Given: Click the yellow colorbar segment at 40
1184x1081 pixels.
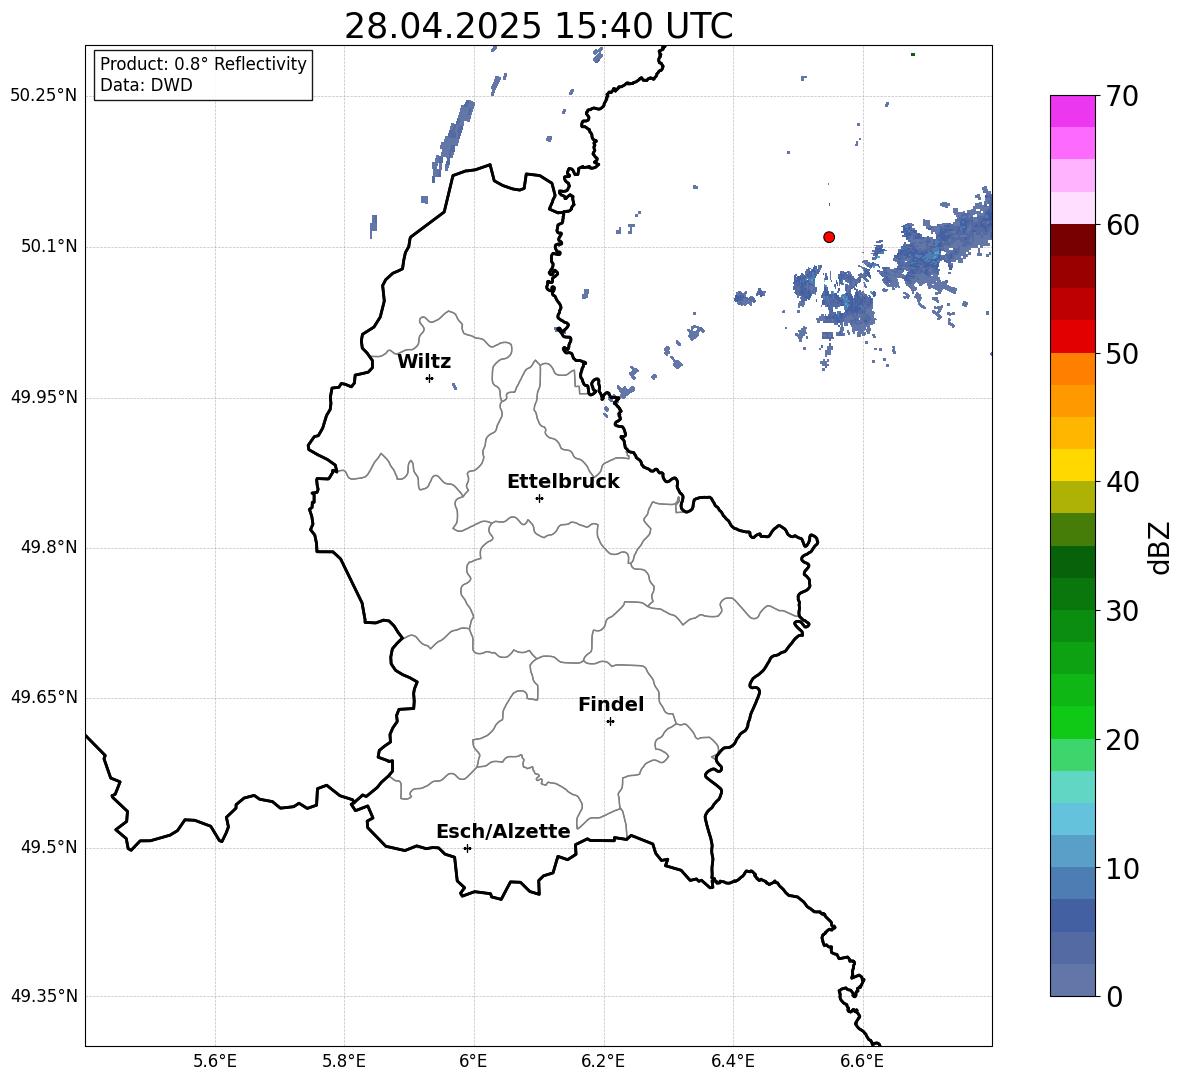Looking at the screenshot, I should [x=1072, y=465].
